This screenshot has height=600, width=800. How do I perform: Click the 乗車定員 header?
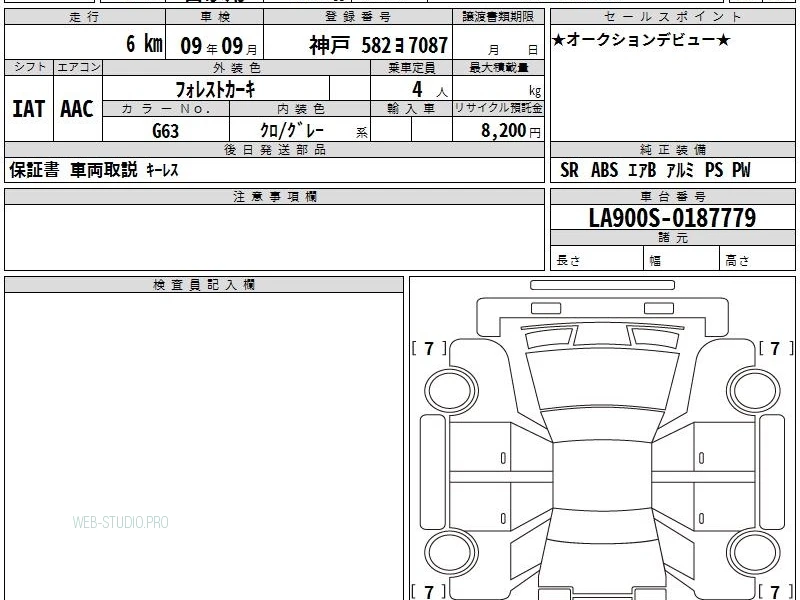tap(411, 67)
